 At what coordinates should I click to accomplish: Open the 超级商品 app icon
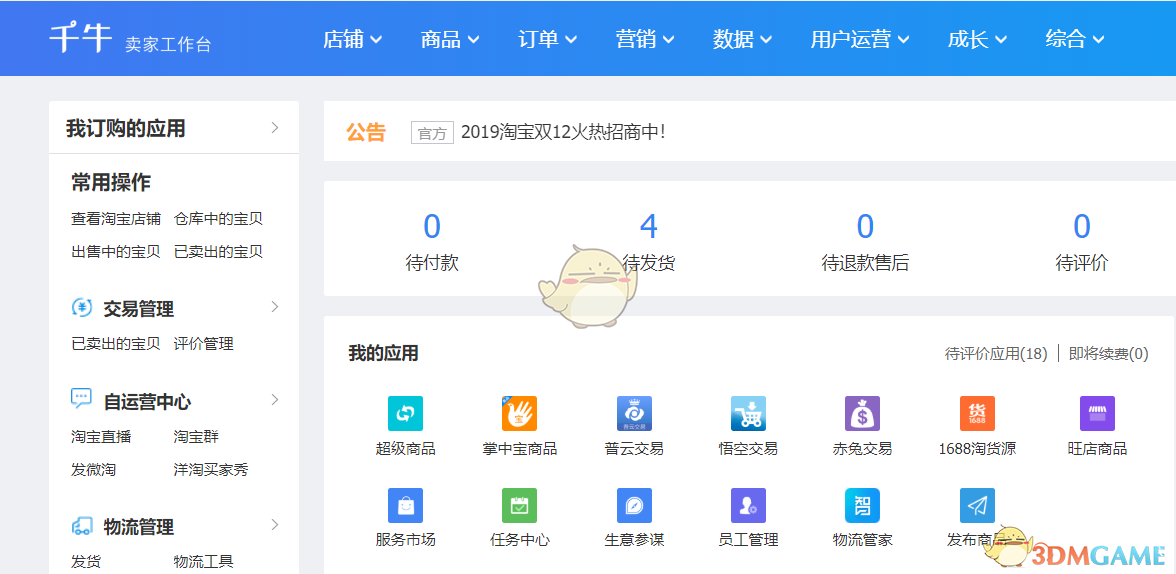click(405, 413)
